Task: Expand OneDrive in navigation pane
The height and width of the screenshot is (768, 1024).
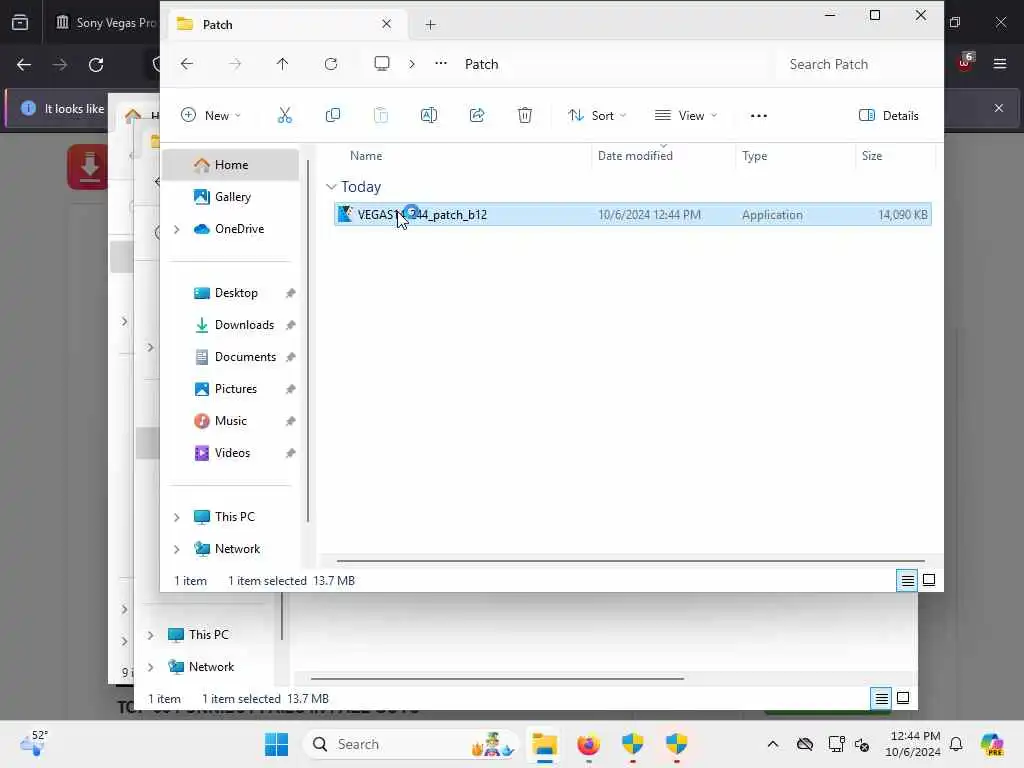Action: point(176,229)
